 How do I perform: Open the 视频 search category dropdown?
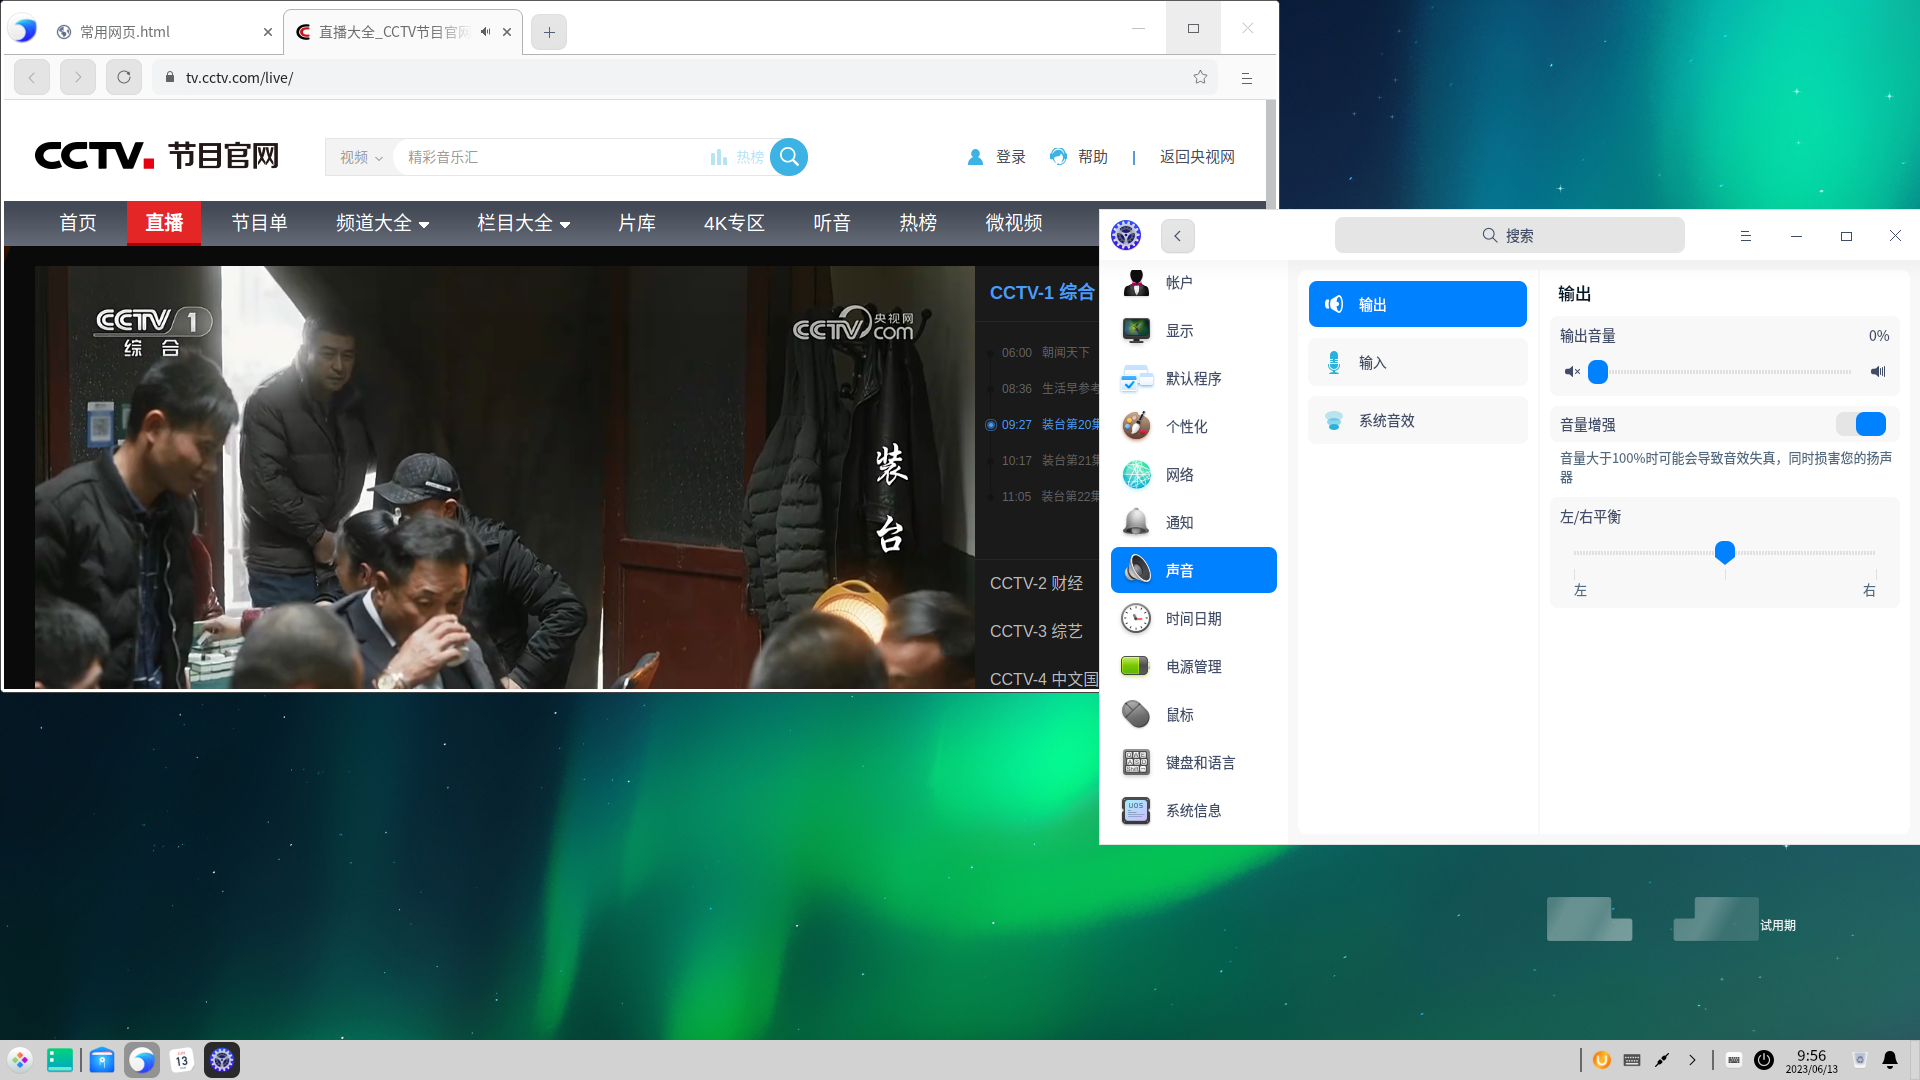pyautogui.click(x=358, y=157)
